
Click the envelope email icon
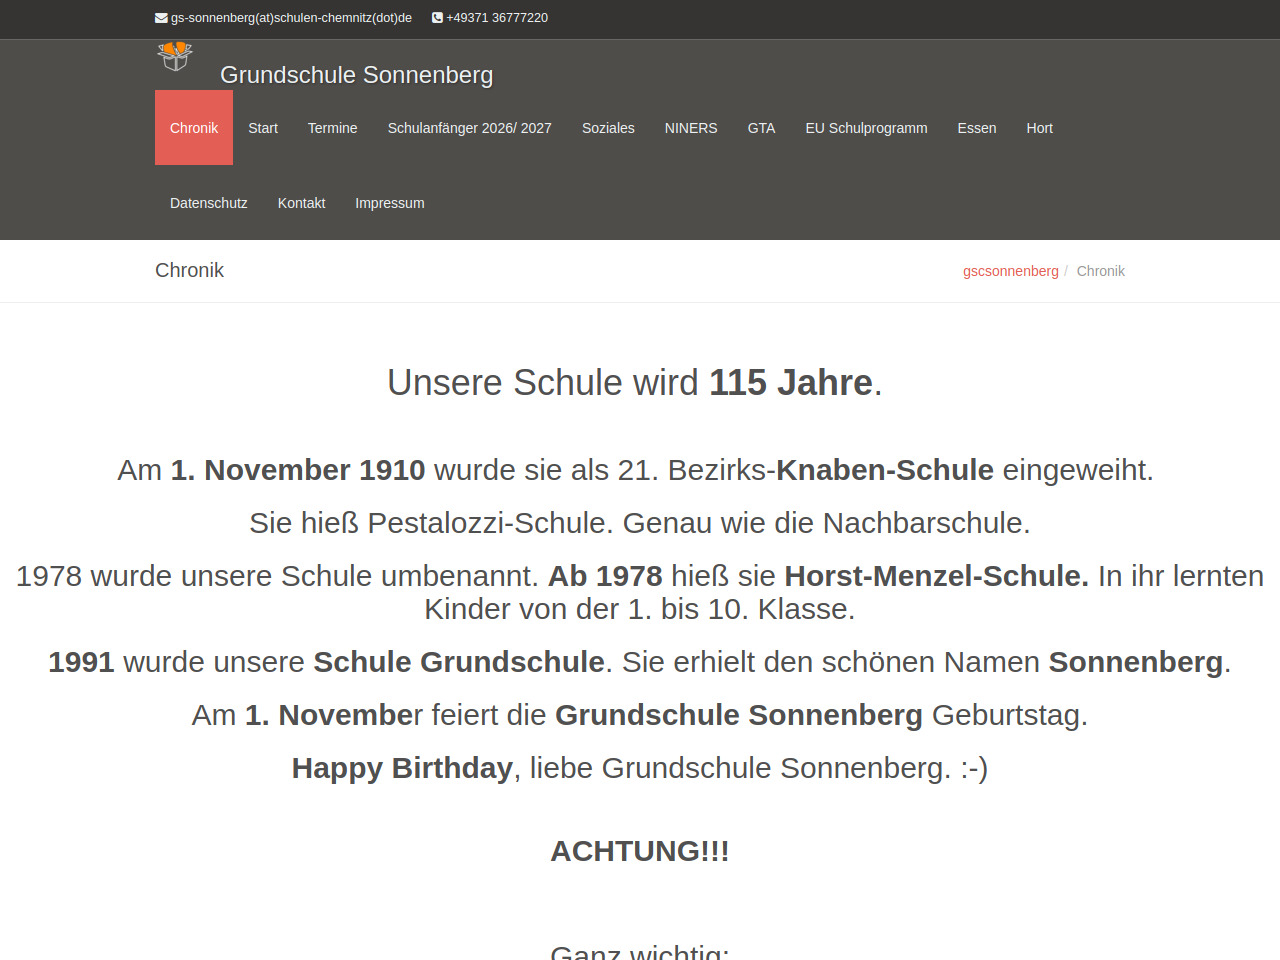(161, 18)
